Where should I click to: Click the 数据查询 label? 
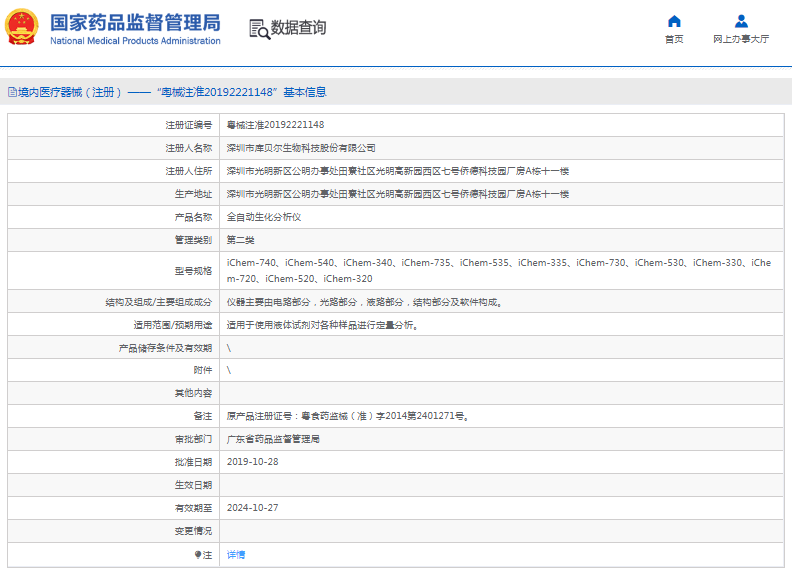pos(299,28)
